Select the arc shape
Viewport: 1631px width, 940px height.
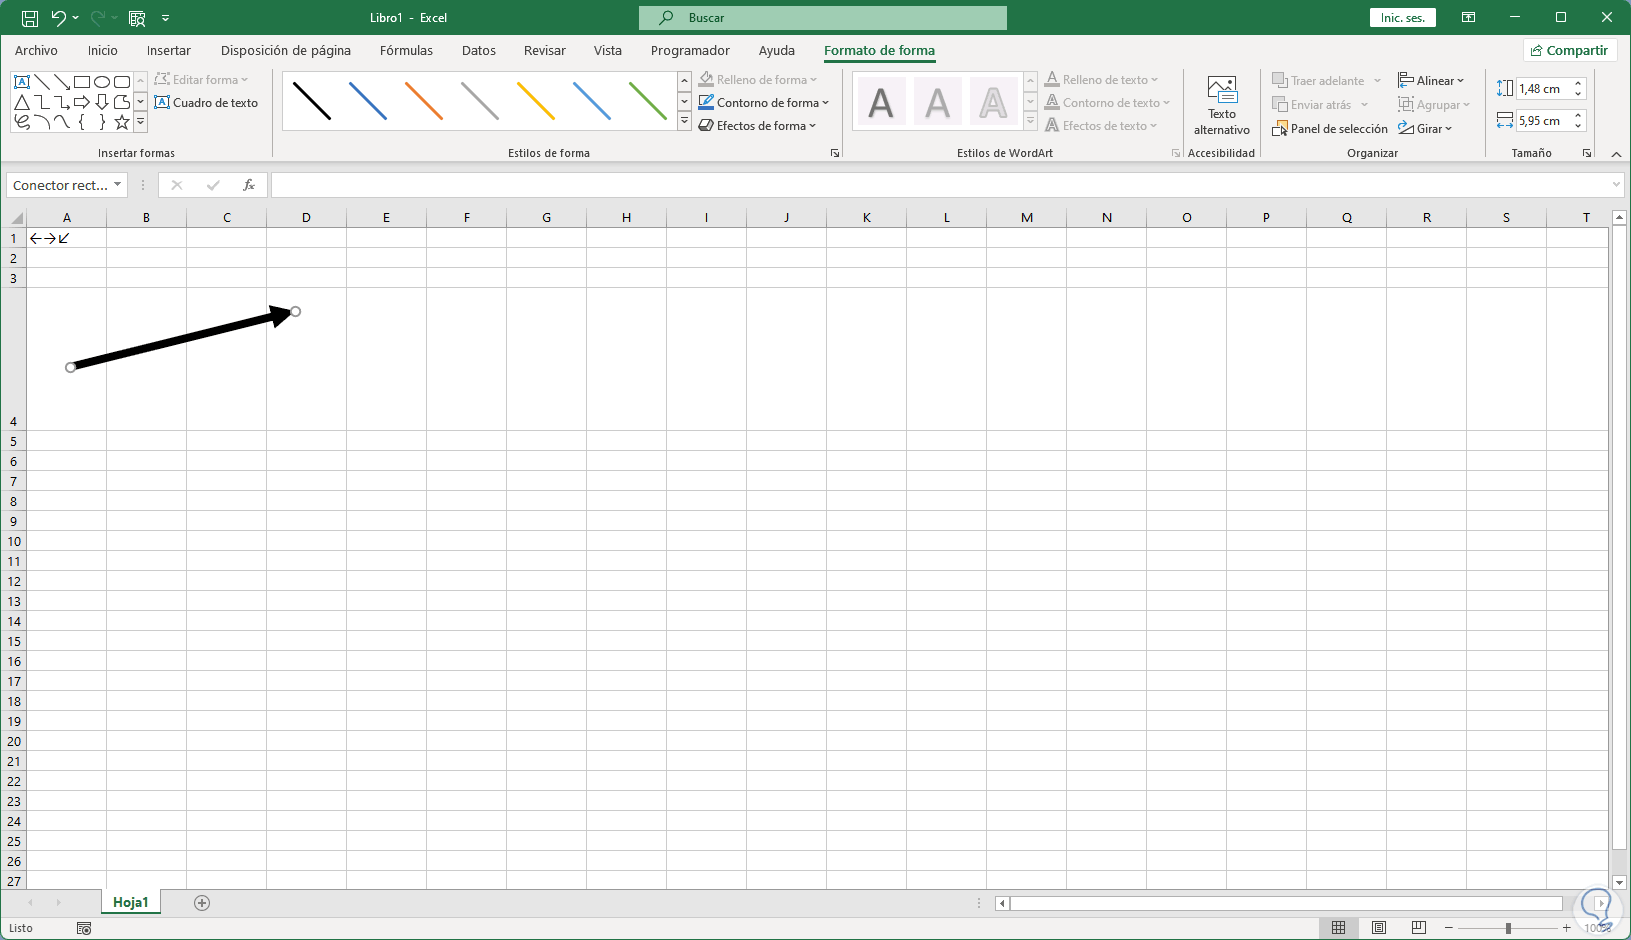tap(42, 122)
